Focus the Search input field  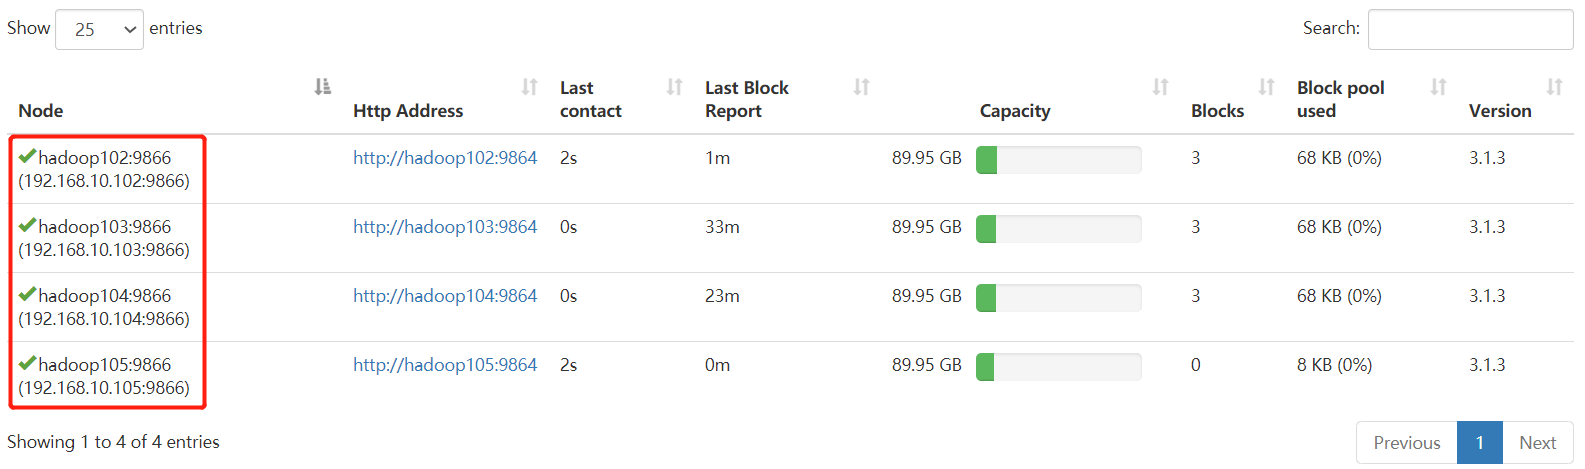pyautogui.click(x=1470, y=29)
